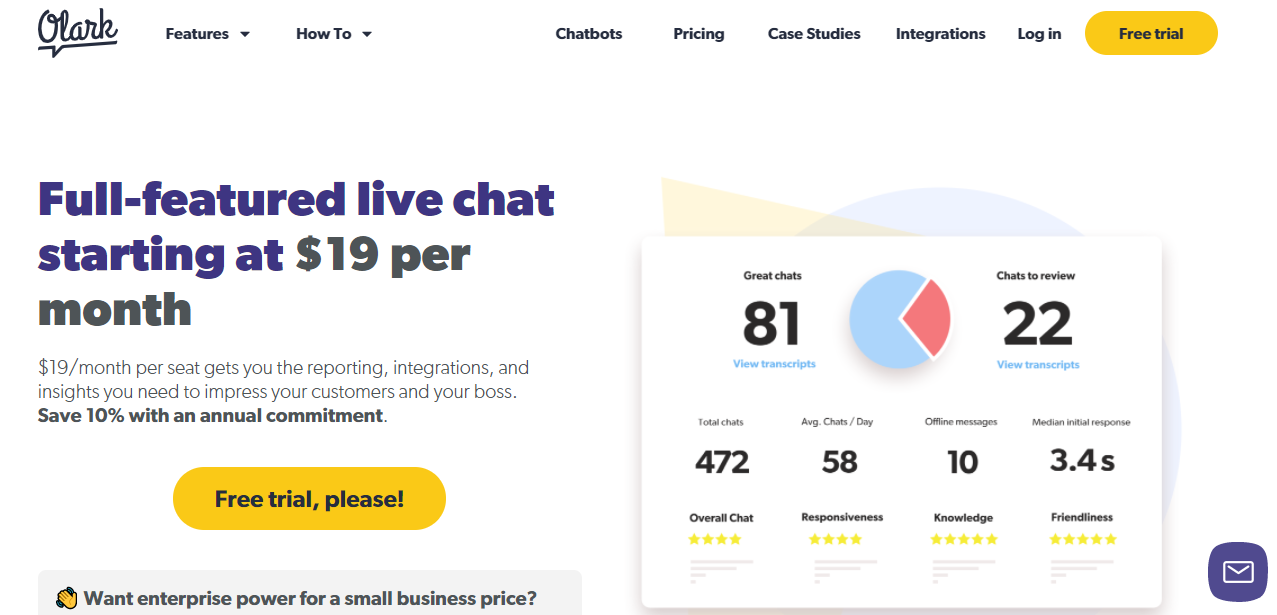Go to the Pricing page

(x=698, y=33)
